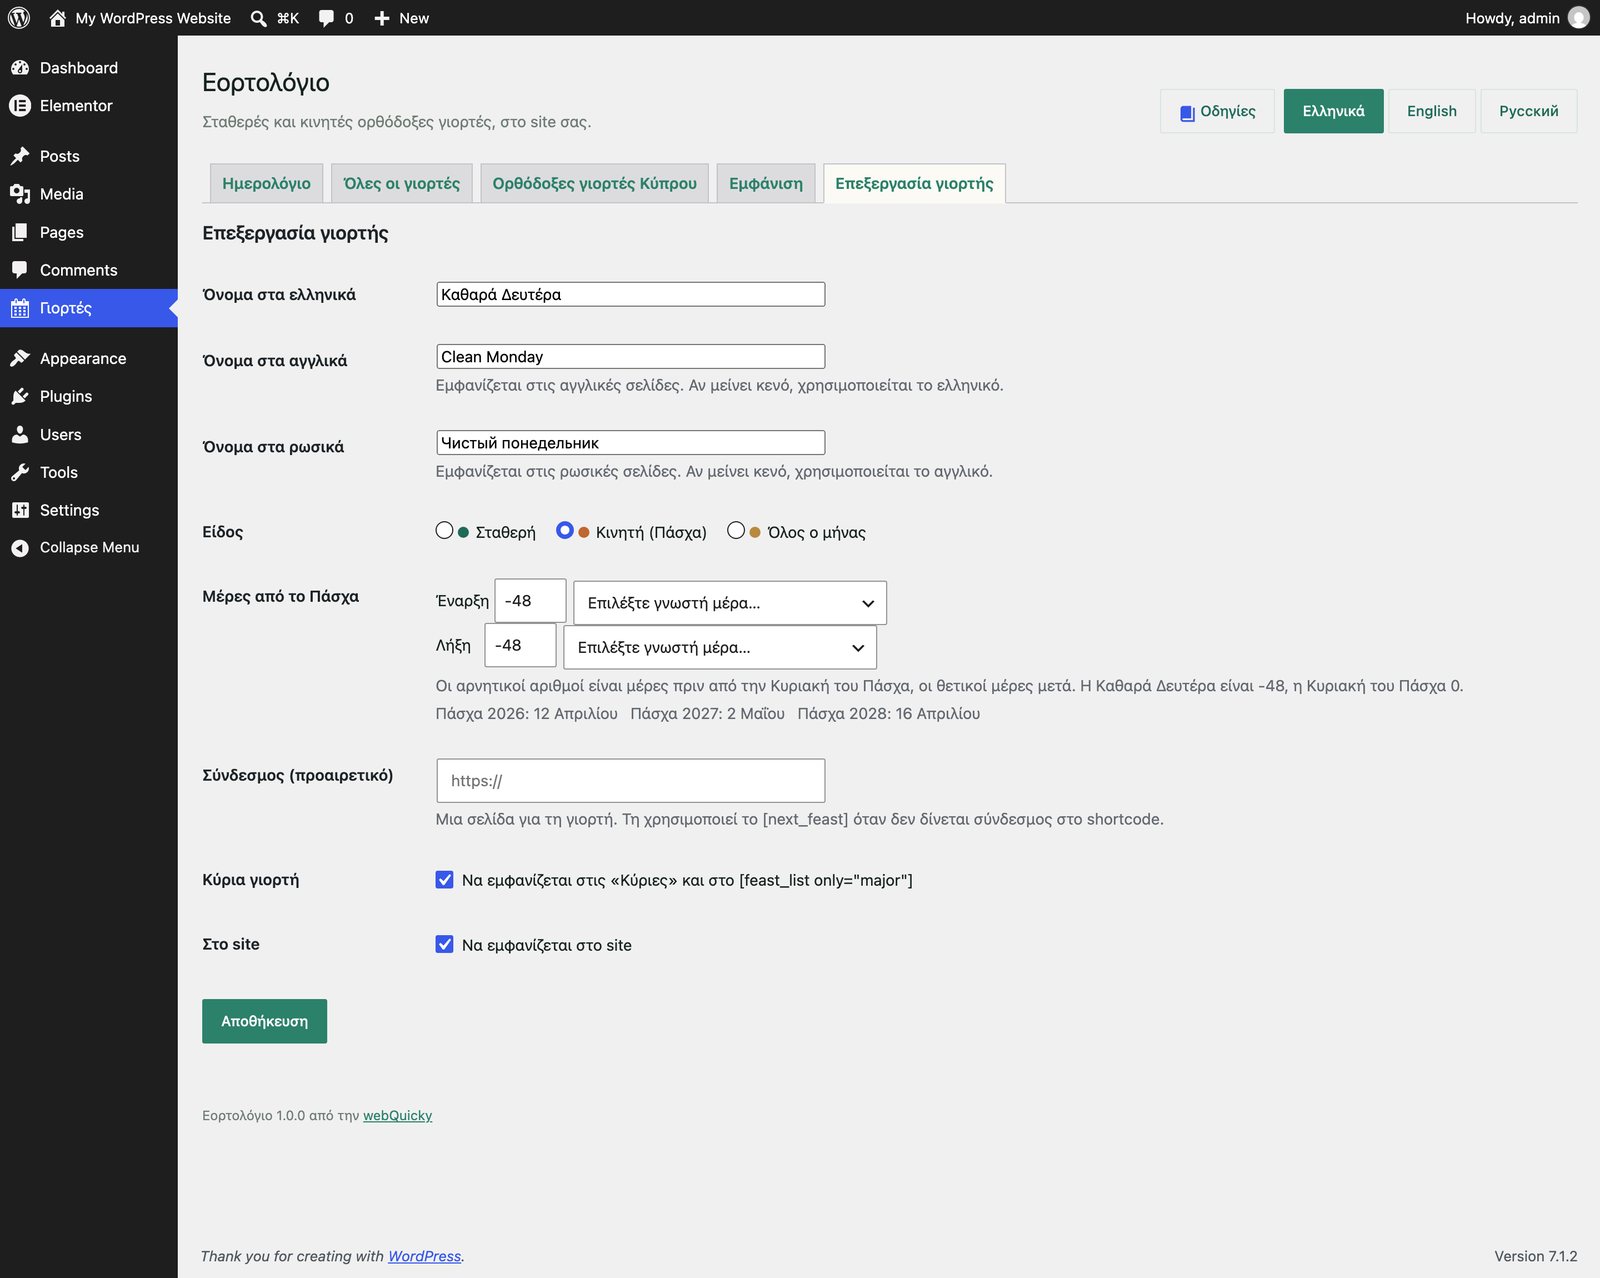The height and width of the screenshot is (1278, 1600).
Task: Toggle the Να εμφανίζεται στο site checkbox
Action: pos(445,944)
